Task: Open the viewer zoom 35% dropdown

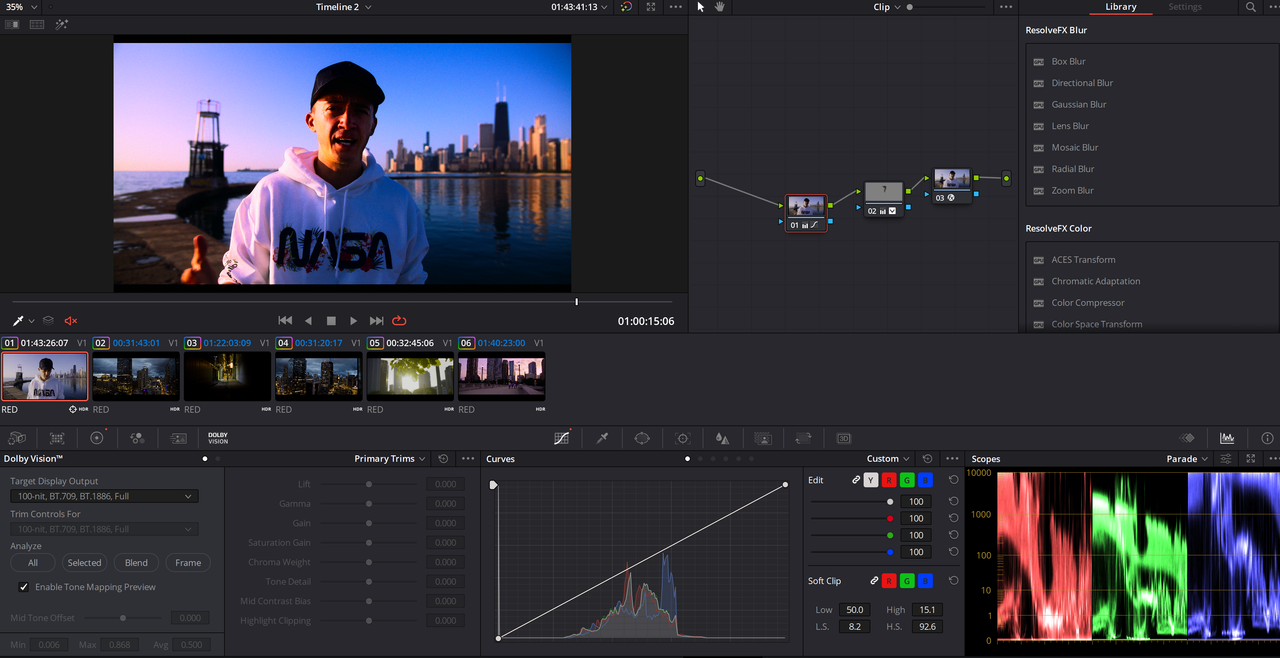Action: 22,7
